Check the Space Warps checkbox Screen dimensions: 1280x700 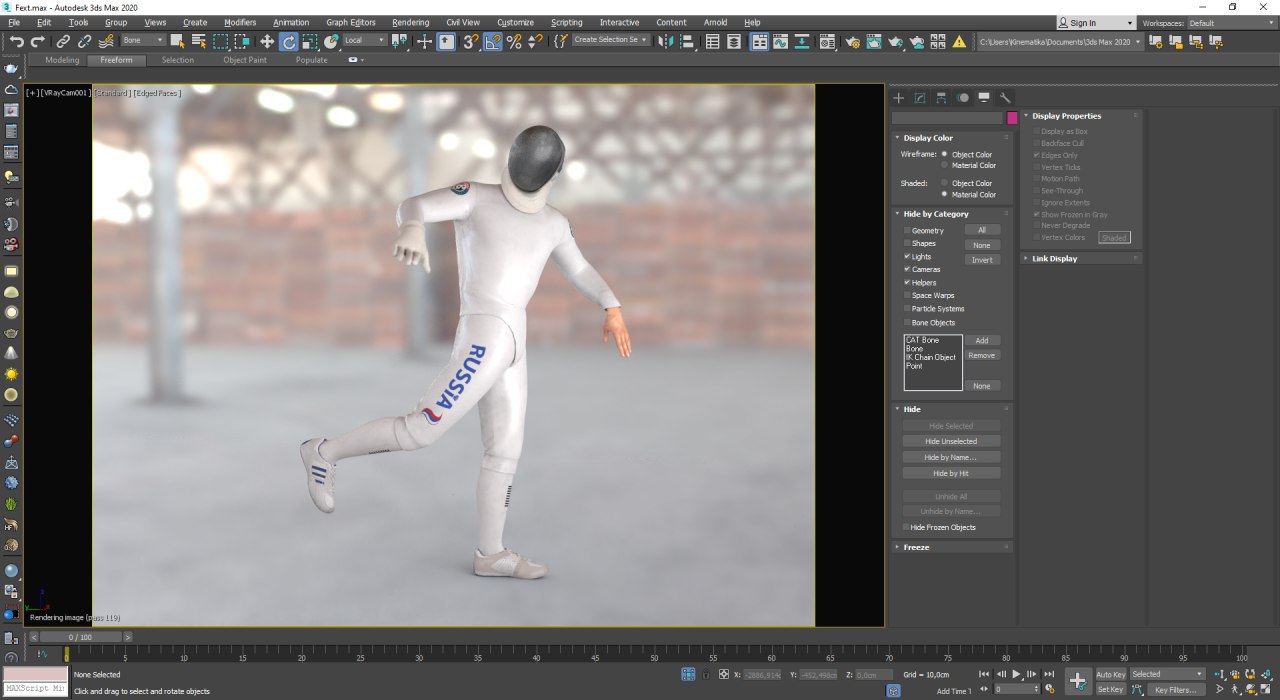tap(907, 295)
